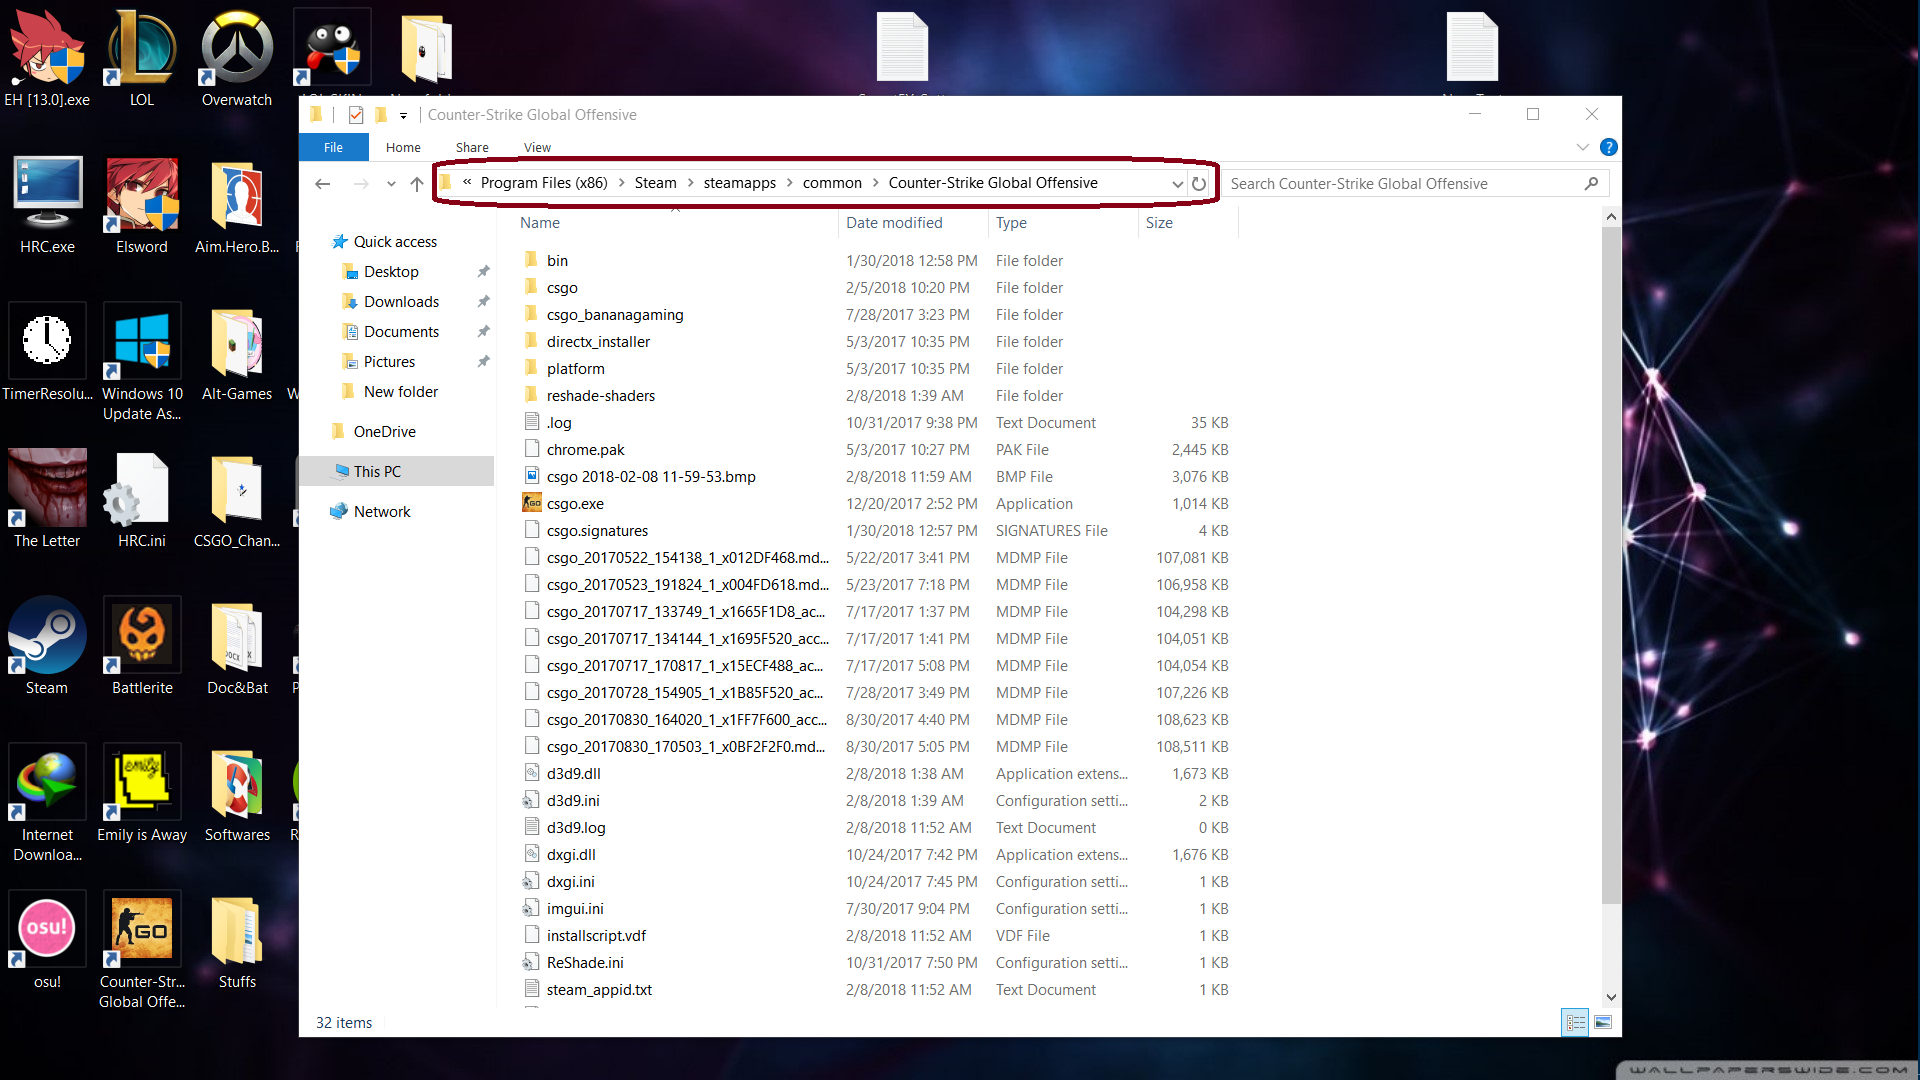Click the Back navigation arrow

pos(322,183)
